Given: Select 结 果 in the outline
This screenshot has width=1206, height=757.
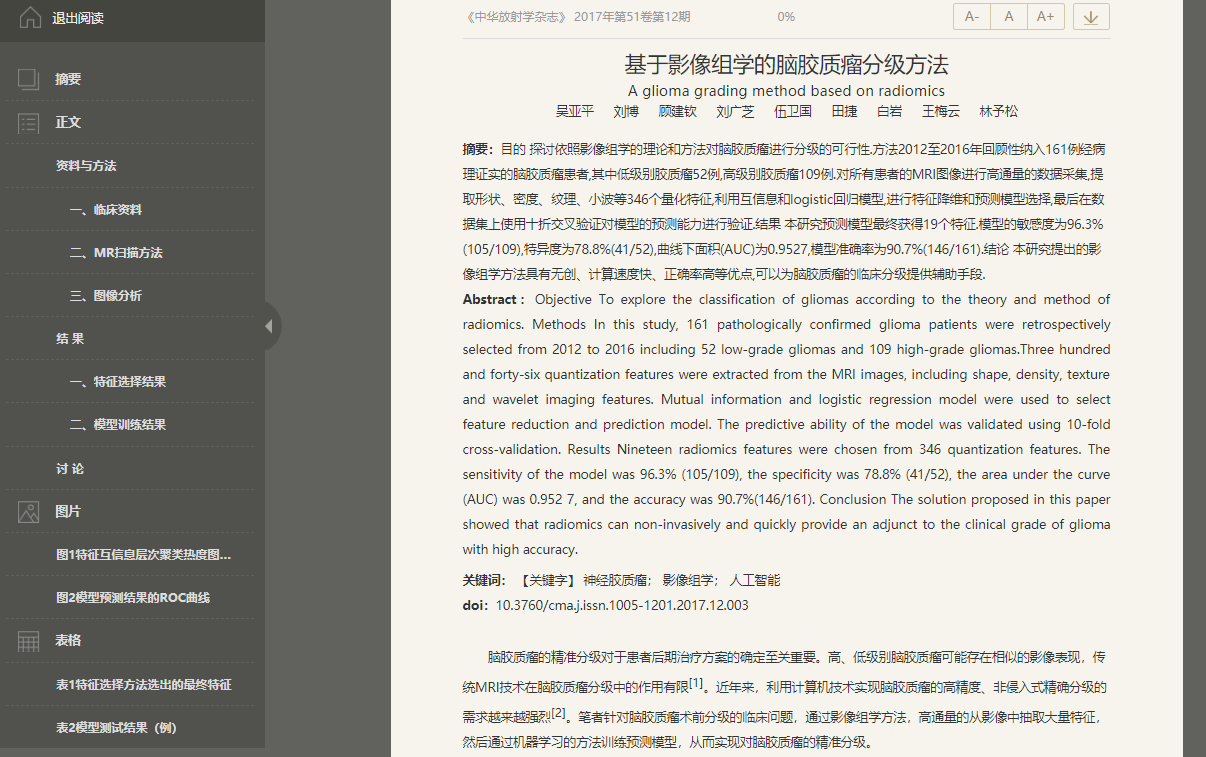Looking at the screenshot, I should [70, 339].
